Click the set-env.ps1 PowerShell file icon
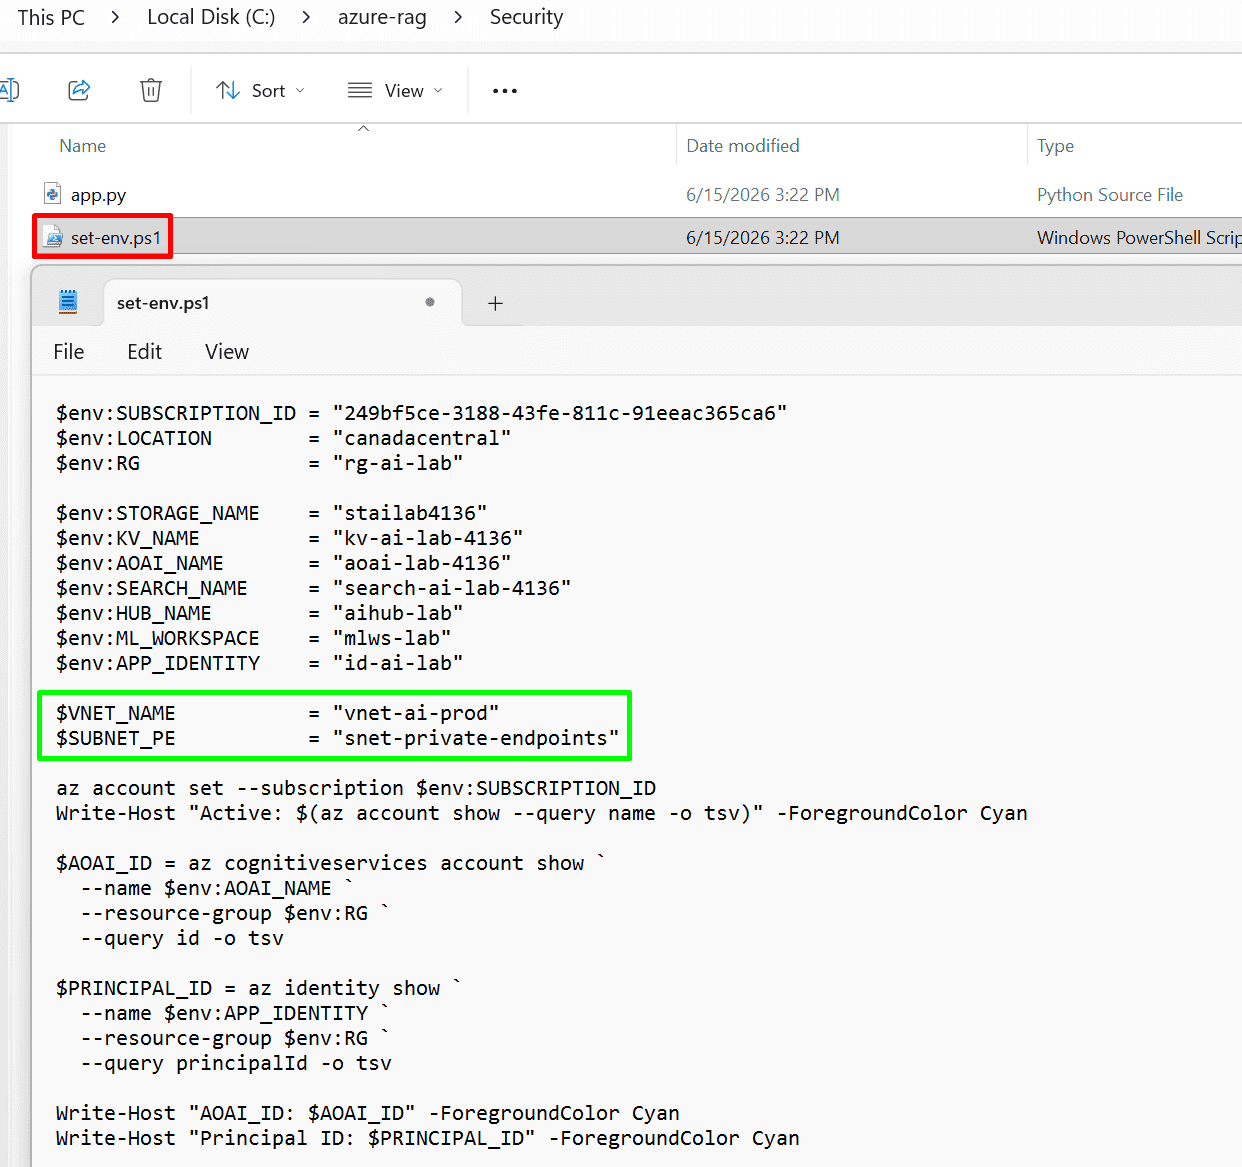Viewport: 1242px width, 1167px height. tap(54, 236)
